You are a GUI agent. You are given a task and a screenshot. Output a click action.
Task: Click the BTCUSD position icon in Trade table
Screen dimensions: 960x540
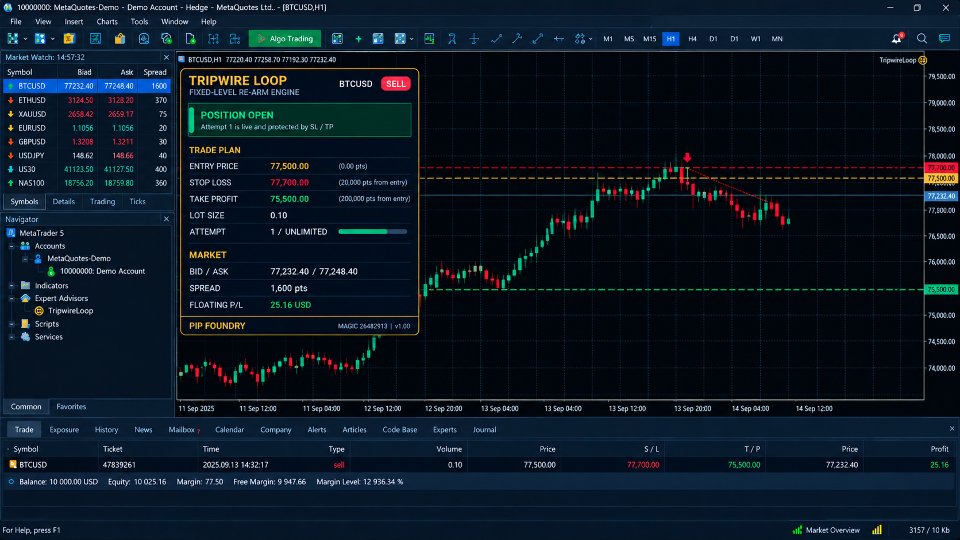coord(12,465)
